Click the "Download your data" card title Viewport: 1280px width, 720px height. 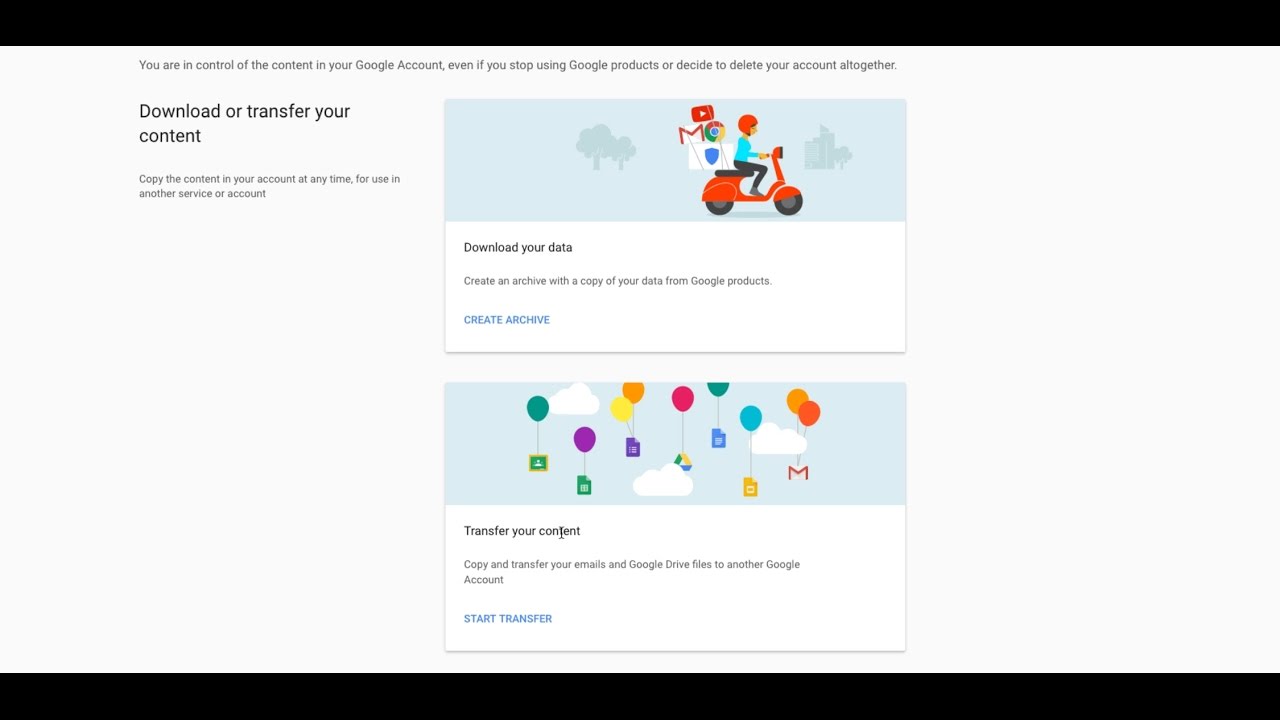(518, 247)
